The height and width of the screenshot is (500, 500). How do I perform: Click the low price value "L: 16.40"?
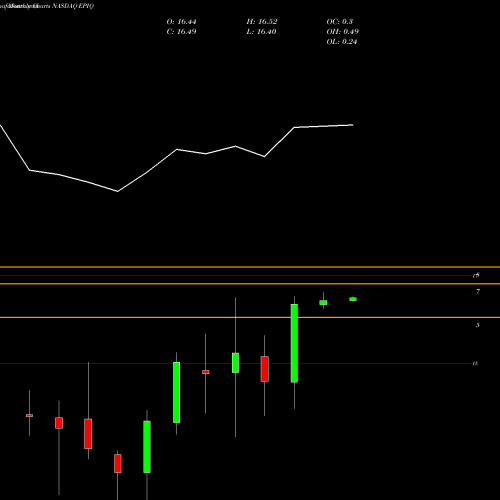pos(262,32)
